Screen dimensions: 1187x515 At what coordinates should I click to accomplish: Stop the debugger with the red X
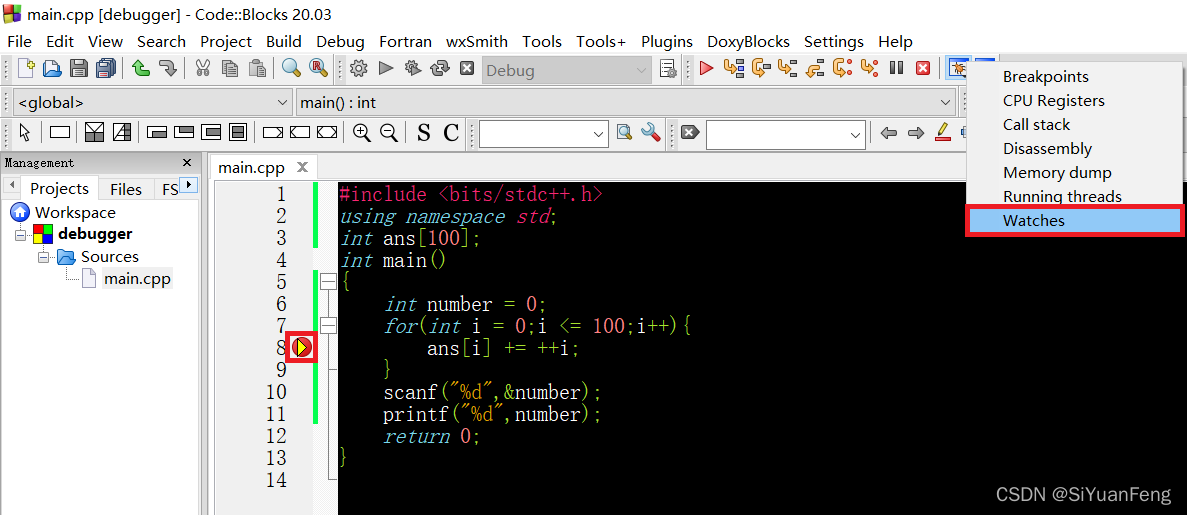tap(923, 69)
